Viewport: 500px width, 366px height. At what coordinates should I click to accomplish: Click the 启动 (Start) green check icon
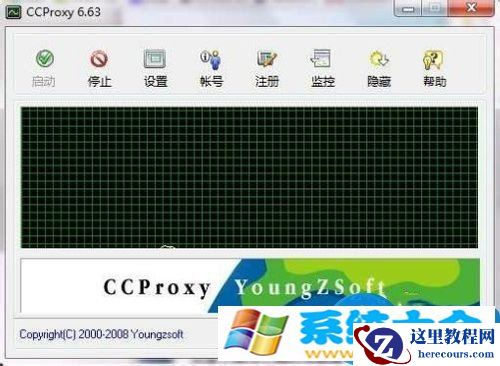[x=45, y=59]
